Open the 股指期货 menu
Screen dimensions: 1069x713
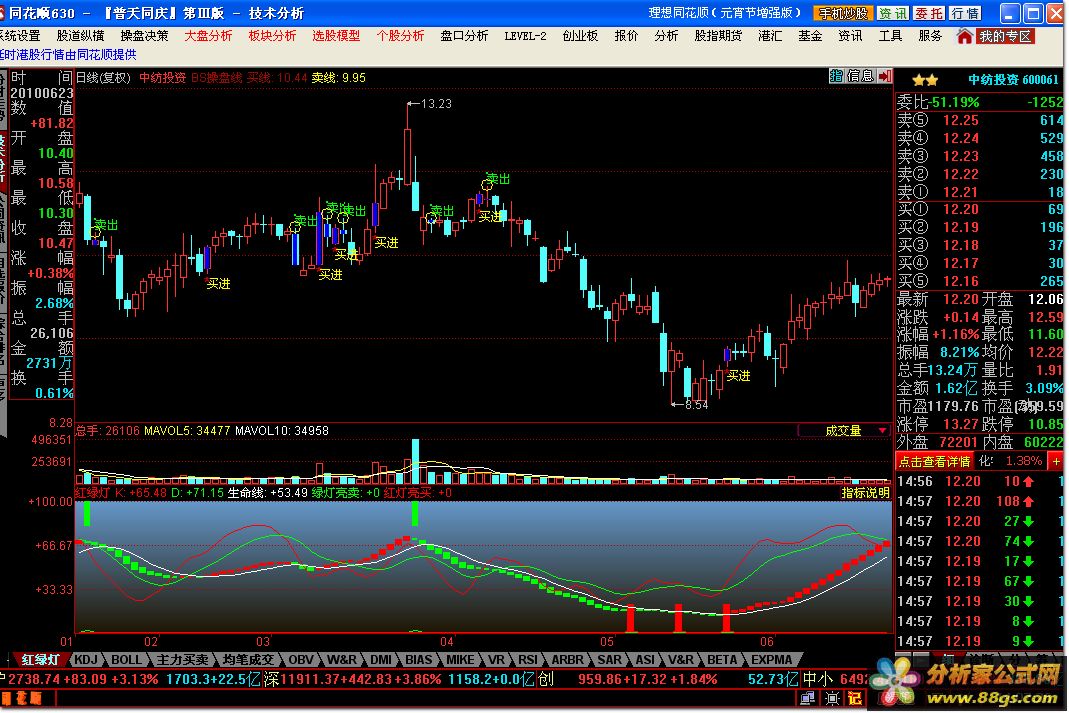(718, 36)
